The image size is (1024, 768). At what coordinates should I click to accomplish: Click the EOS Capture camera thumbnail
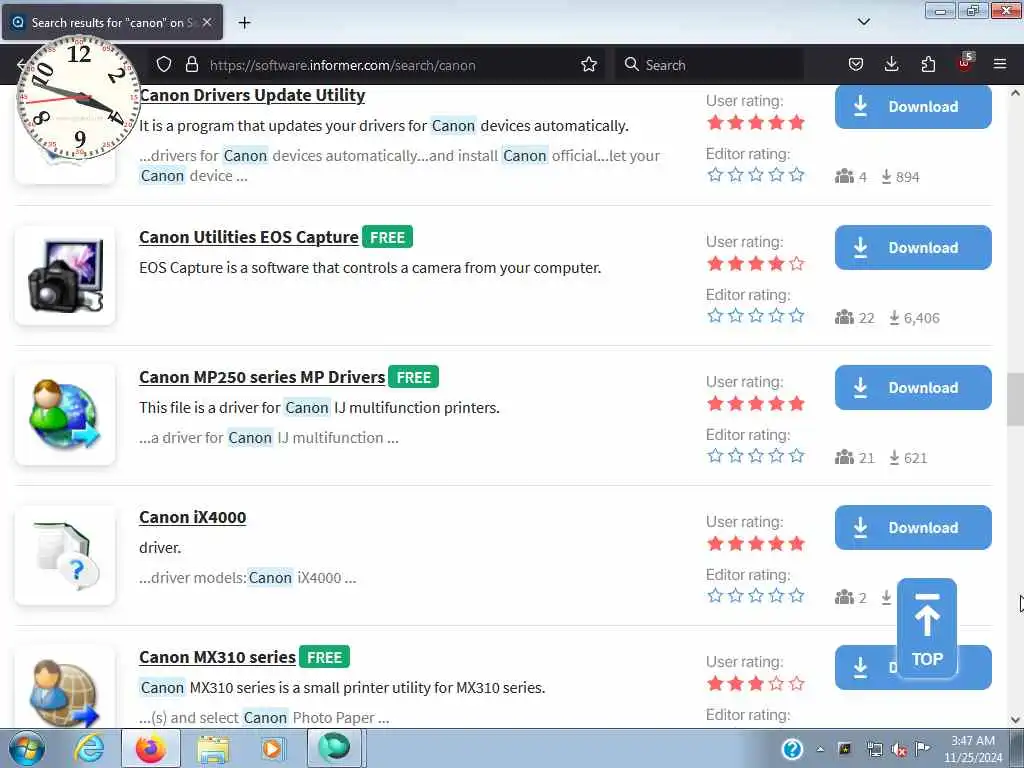pos(65,275)
